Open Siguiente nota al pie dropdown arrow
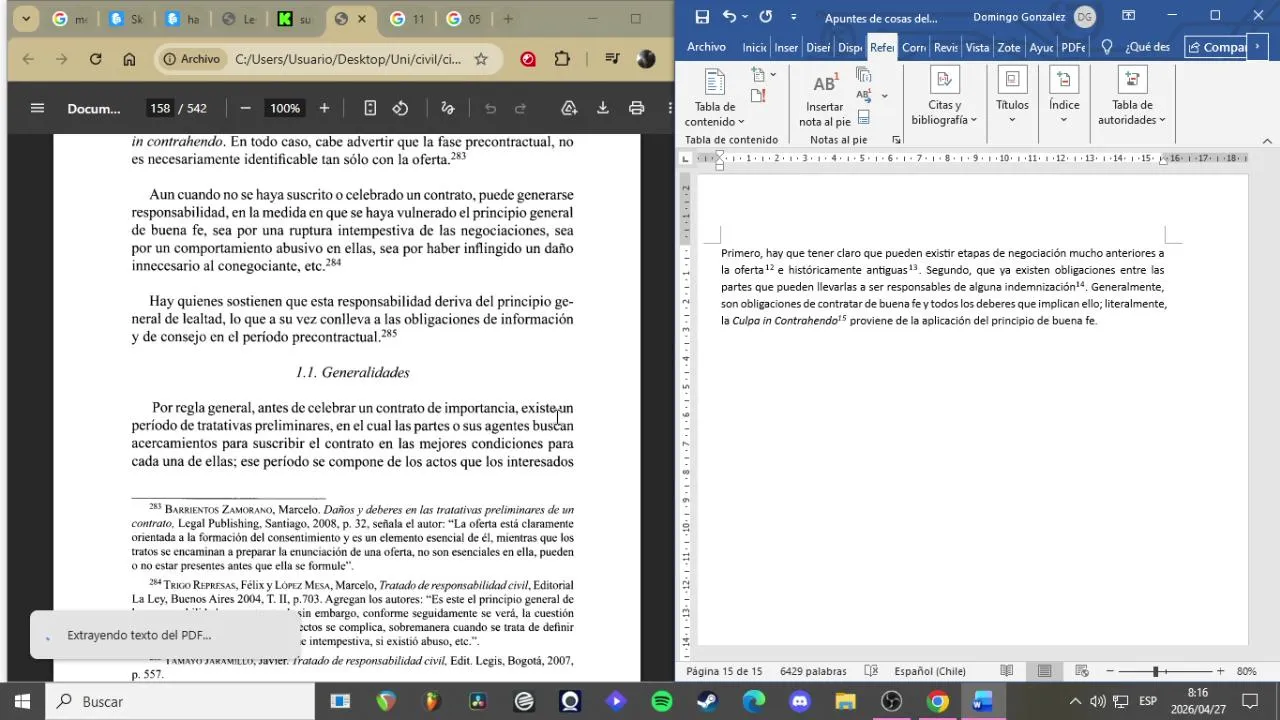The image size is (1280, 720). pyautogui.click(x=884, y=96)
